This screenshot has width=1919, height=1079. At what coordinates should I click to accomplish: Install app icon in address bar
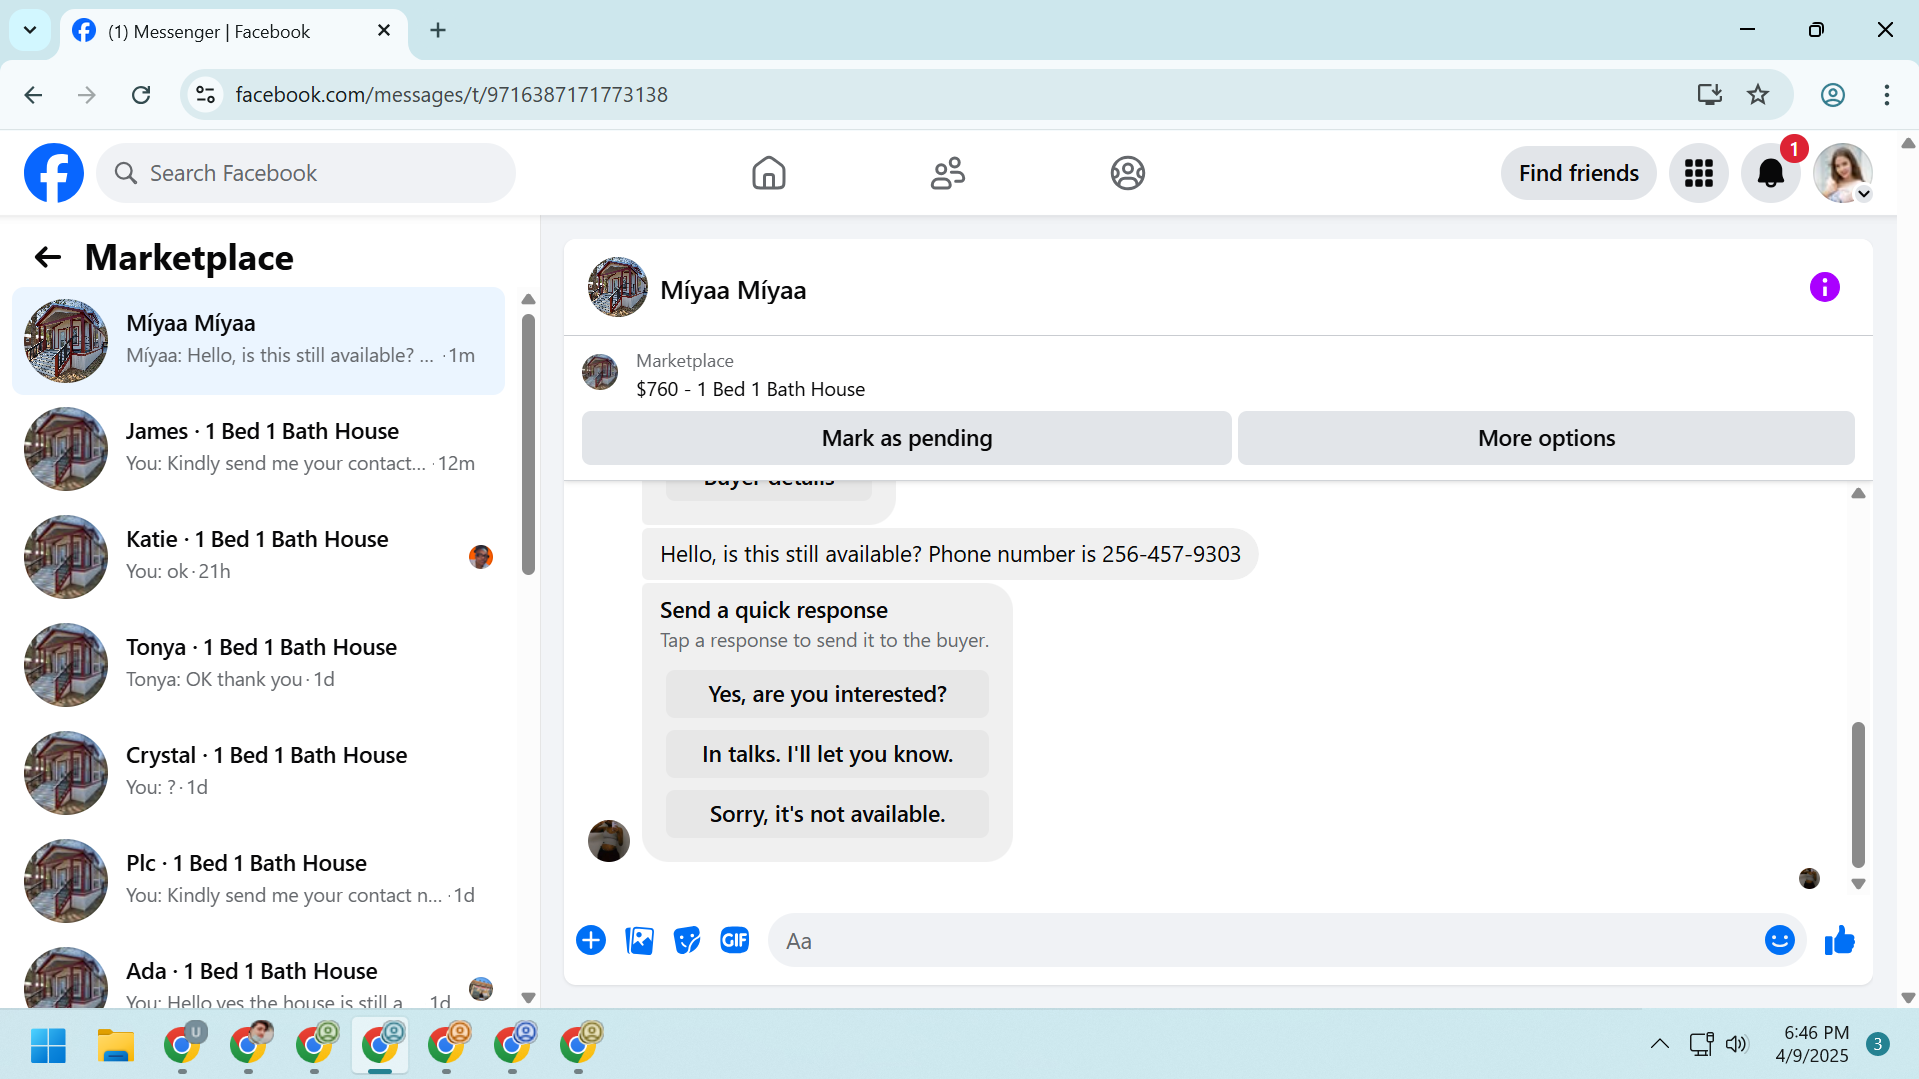(x=1709, y=95)
